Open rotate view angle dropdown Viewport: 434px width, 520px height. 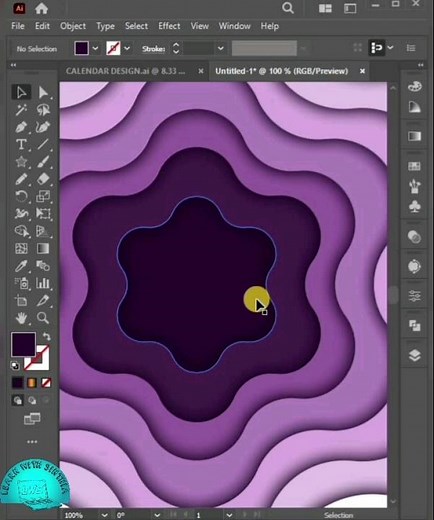point(157,515)
